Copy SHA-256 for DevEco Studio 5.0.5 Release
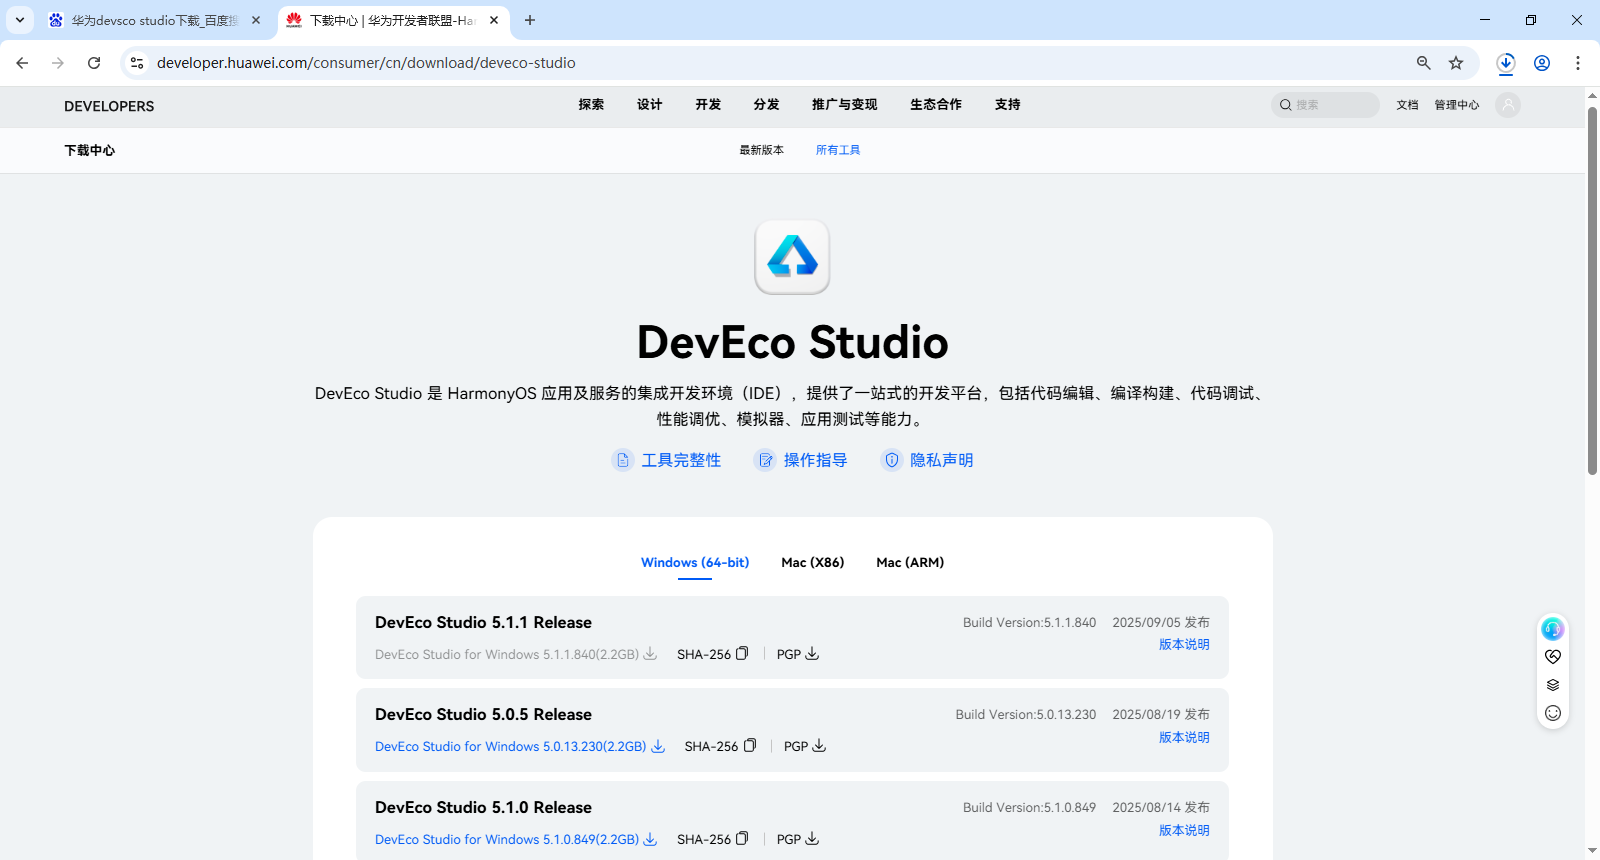Screen dimensions: 1600x860 click(750, 746)
